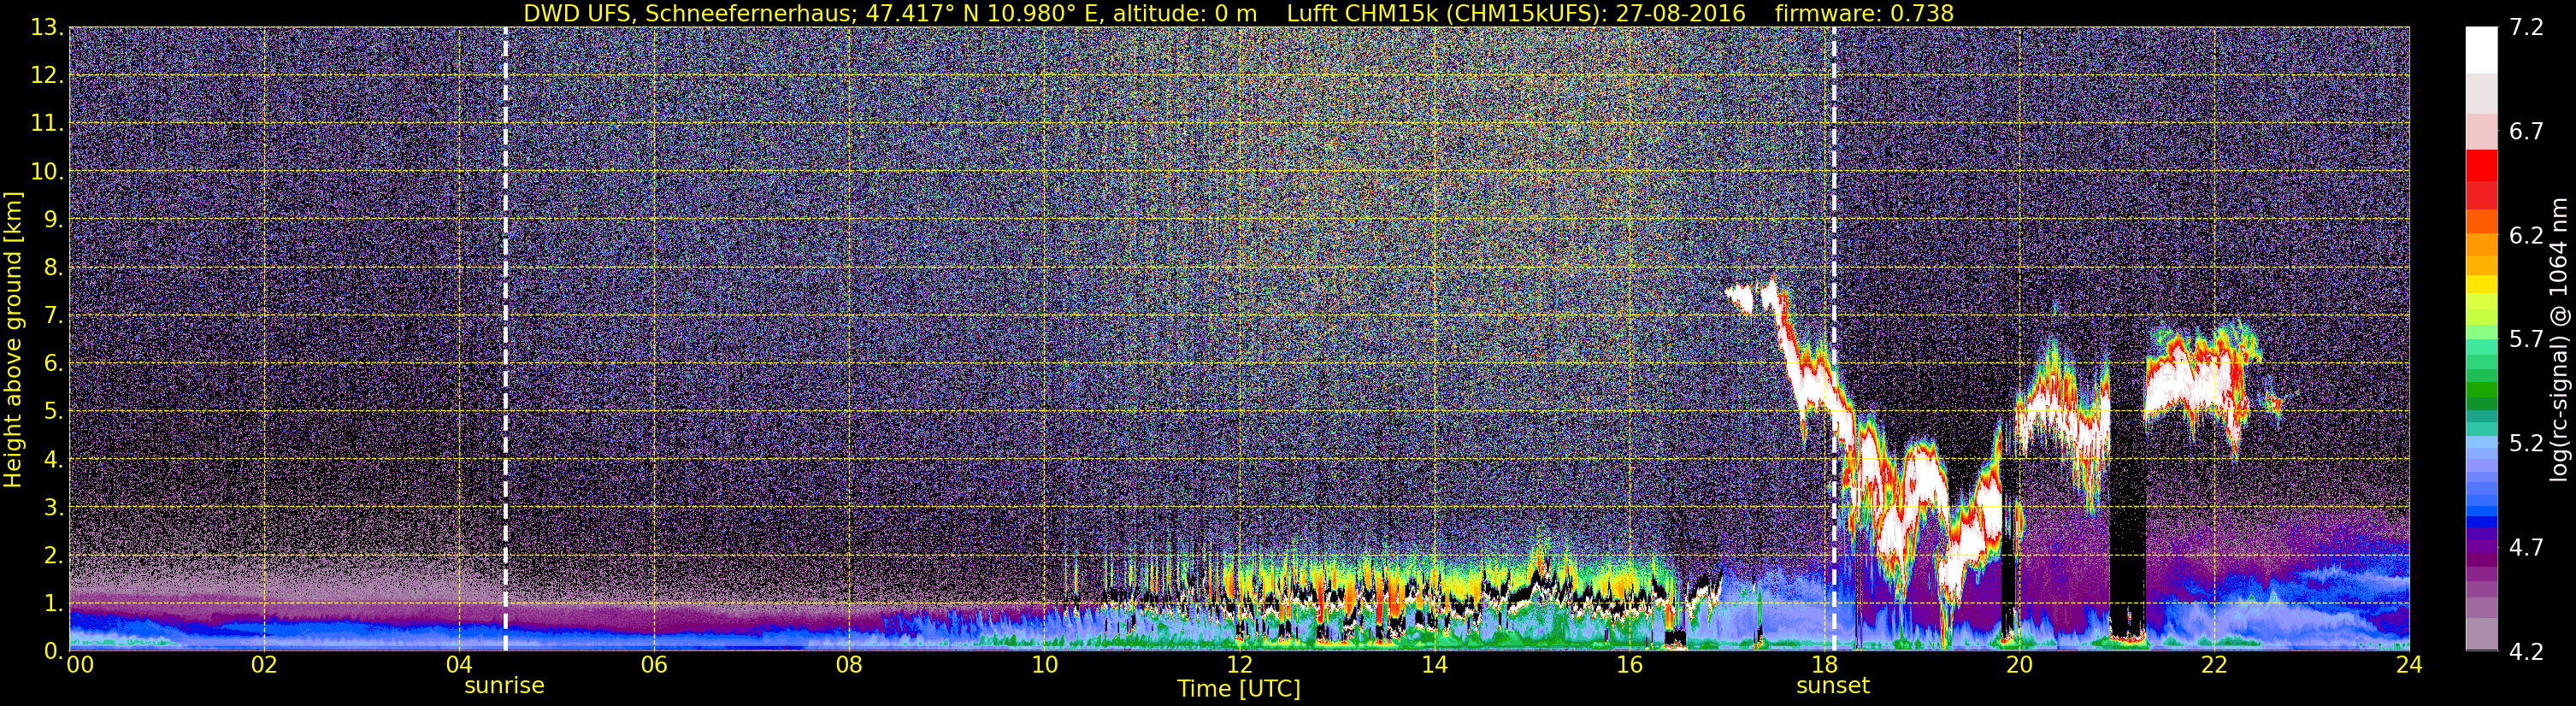The image size is (2576, 706).
Task: Click the 'Height above ground [km]' axis title
Action: pyautogui.click(x=13, y=340)
